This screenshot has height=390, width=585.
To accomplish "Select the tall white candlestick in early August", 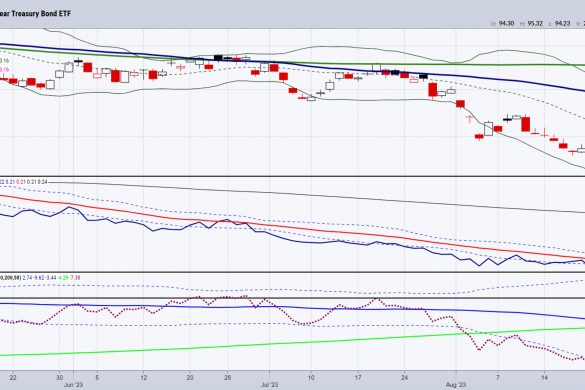I will [x=488, y=129].
